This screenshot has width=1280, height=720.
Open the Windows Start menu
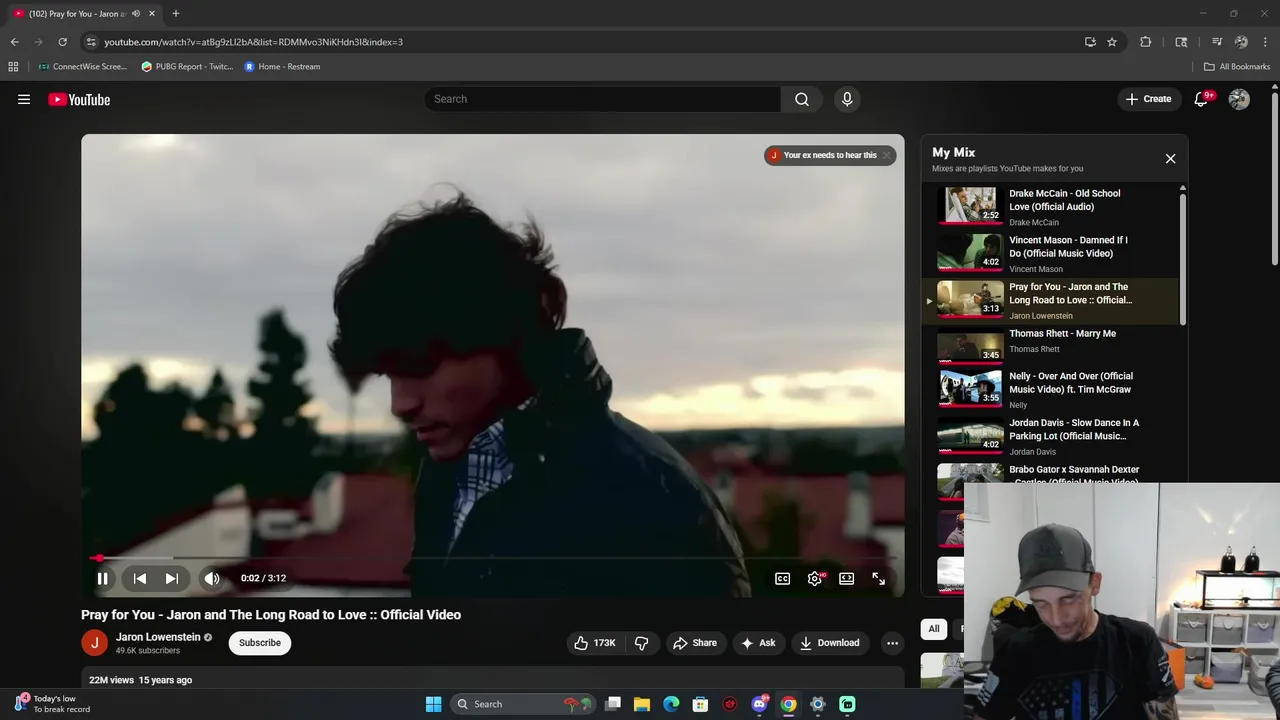(433, 704)
